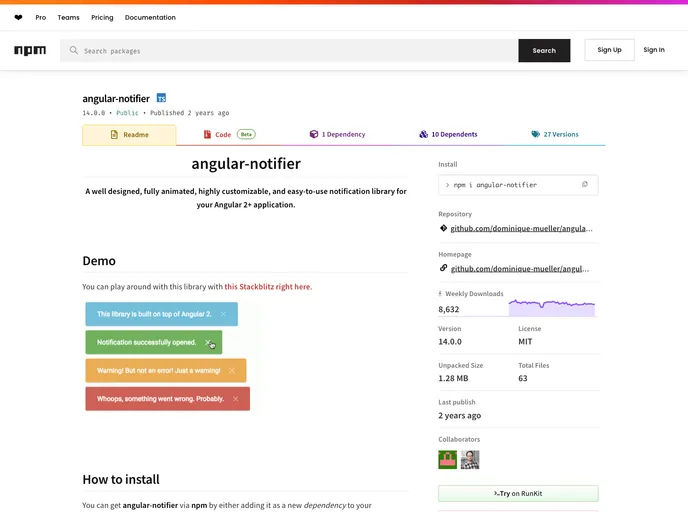
Task: Click the Sign In link
Action: (654, 50)
